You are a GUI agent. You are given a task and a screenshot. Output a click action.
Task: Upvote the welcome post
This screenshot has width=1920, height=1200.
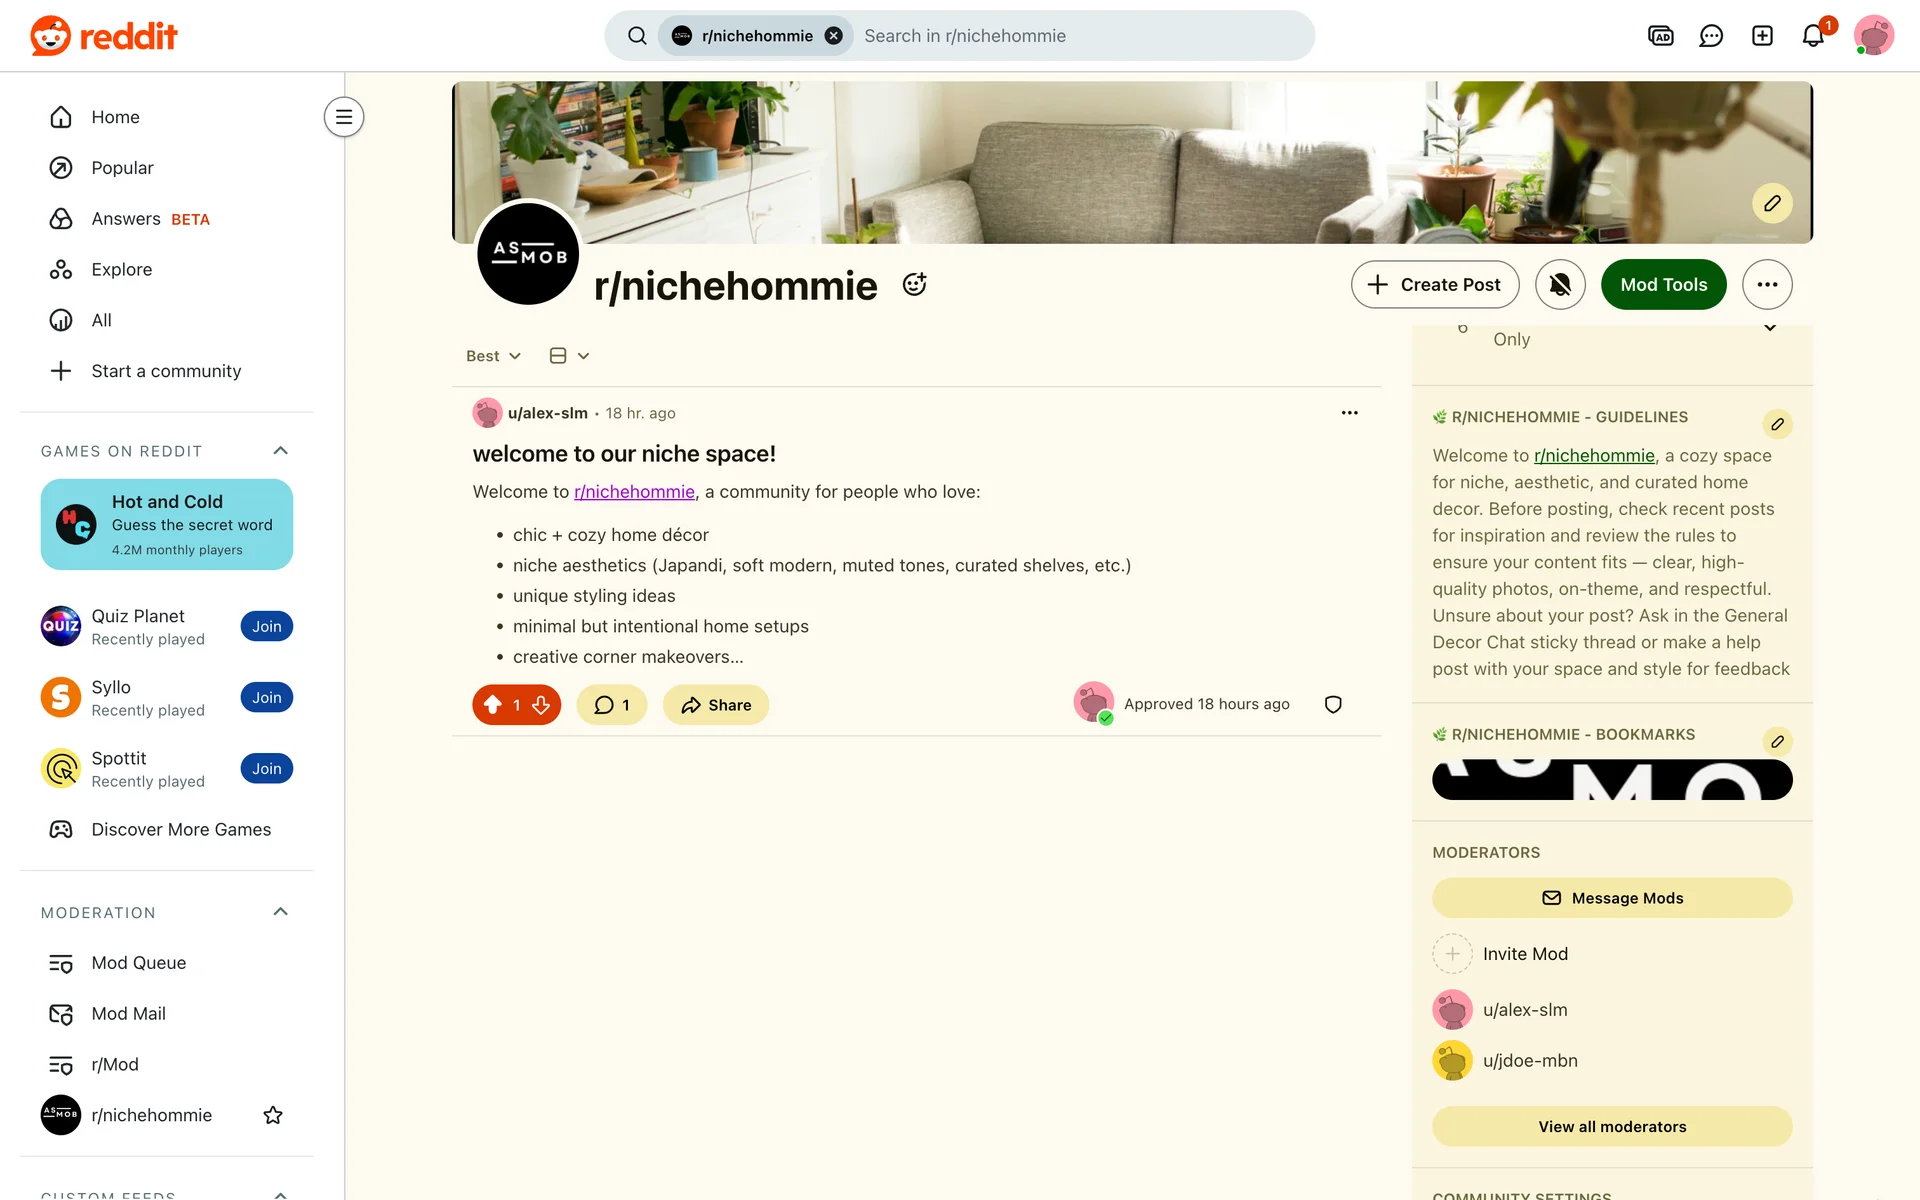point(493,705)
